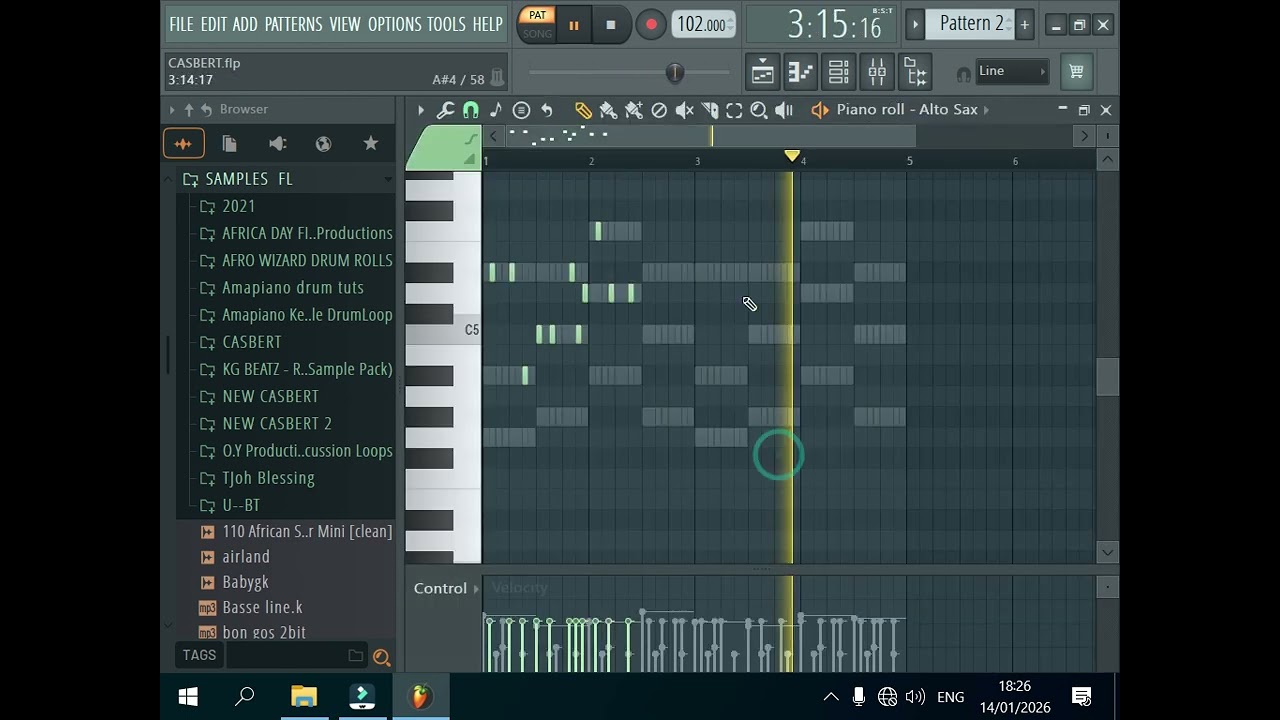The width and height of the screenshot is (1280, 720).
Task: Open the Channel rack button
Action: click(x=839, y=71)
